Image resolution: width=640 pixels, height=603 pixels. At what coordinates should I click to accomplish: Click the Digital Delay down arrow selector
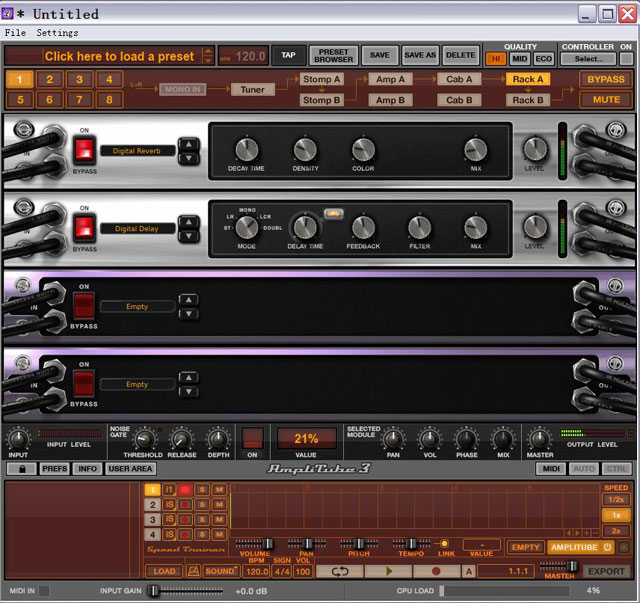pos(189,236)
